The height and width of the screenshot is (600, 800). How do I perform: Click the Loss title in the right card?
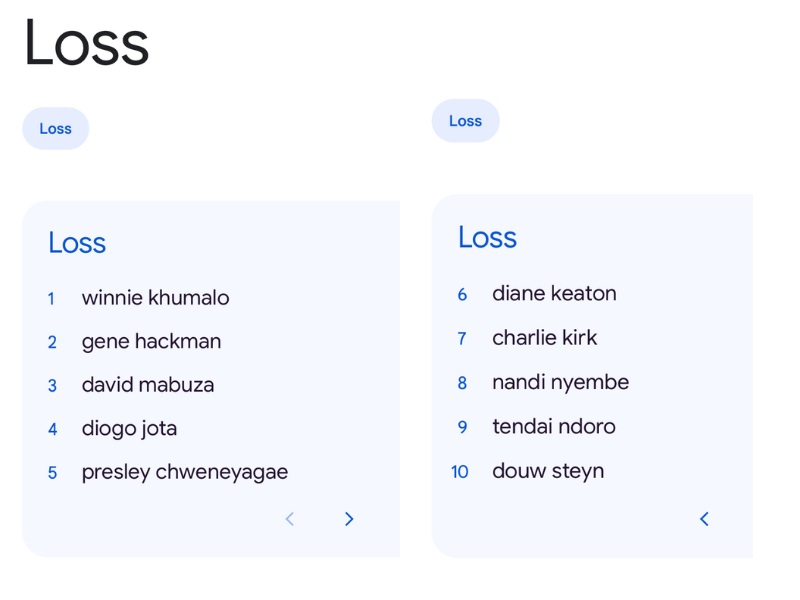click(487, 237)
